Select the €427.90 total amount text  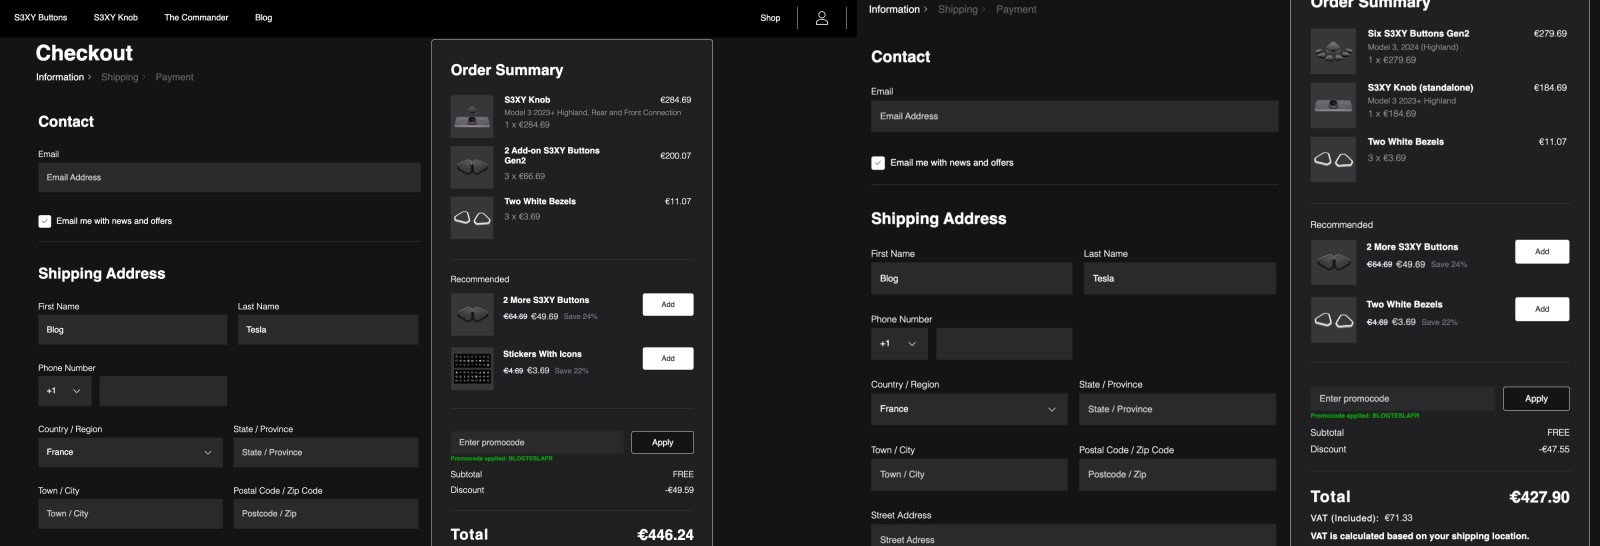pos(1539,497)
